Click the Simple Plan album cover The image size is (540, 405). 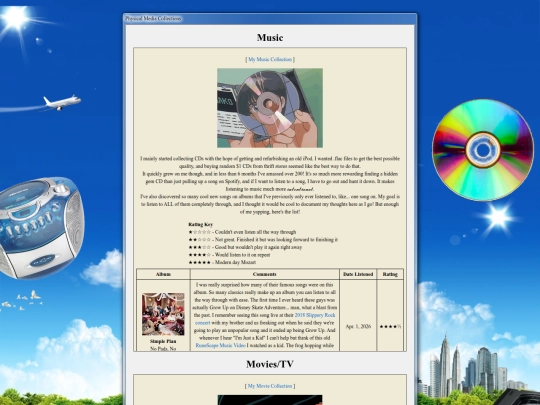163,314
